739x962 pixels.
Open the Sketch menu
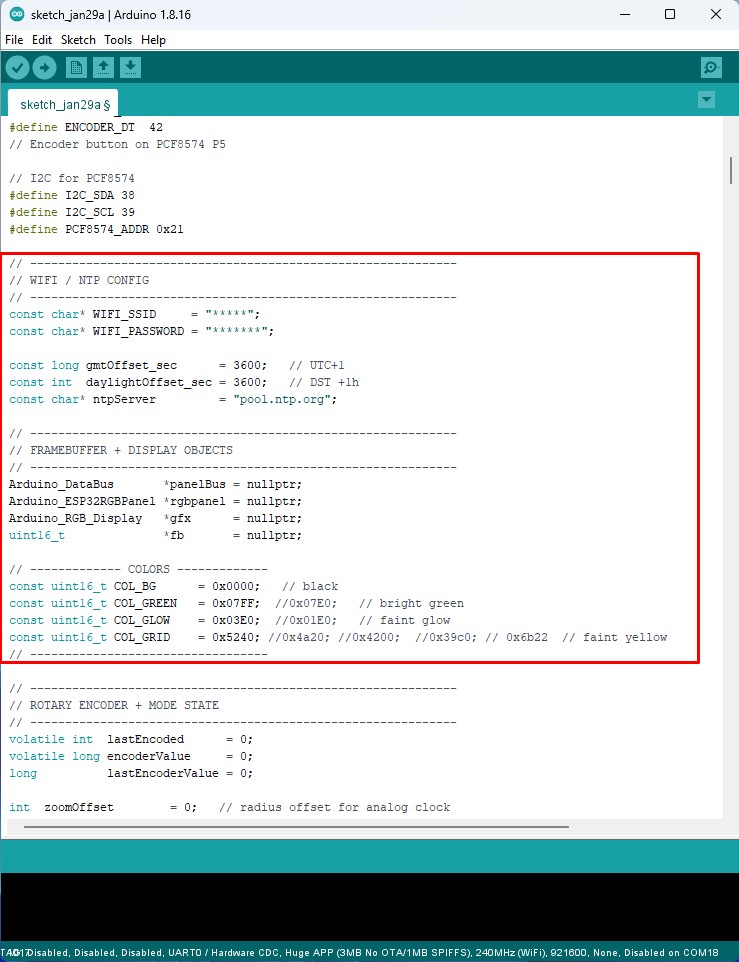78,40
